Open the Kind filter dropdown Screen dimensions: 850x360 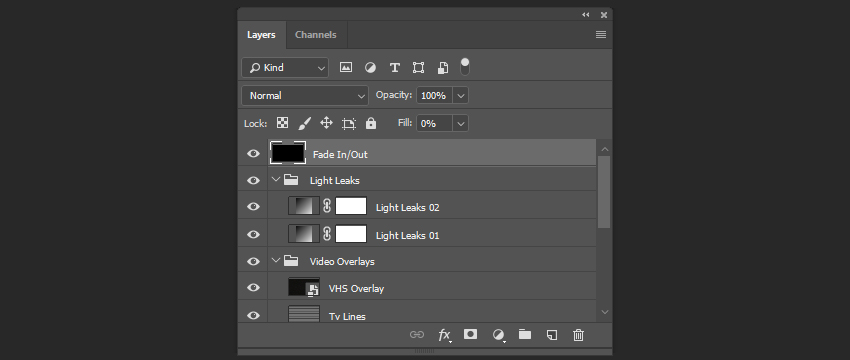point(285,68)
